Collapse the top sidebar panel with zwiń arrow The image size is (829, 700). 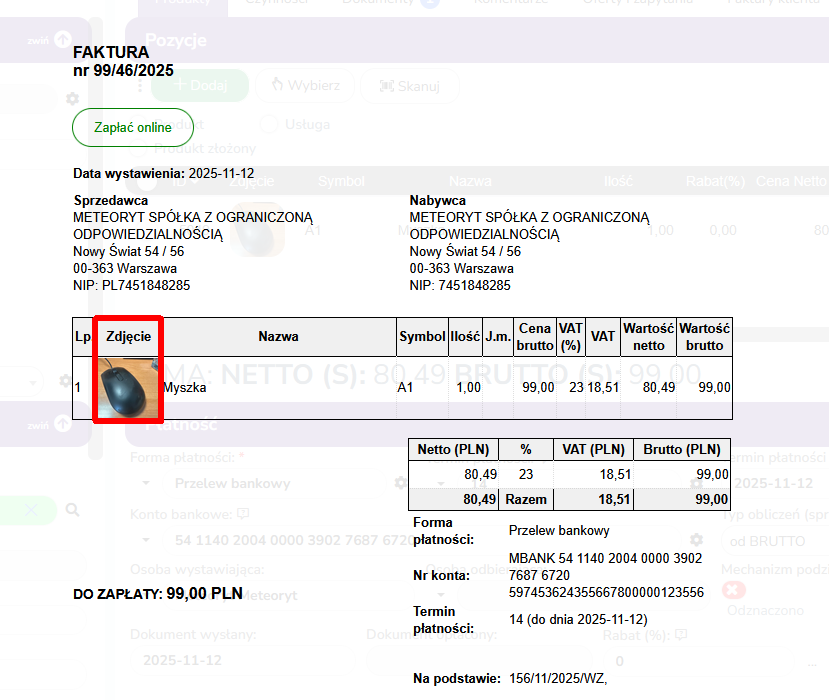(62, 41)
